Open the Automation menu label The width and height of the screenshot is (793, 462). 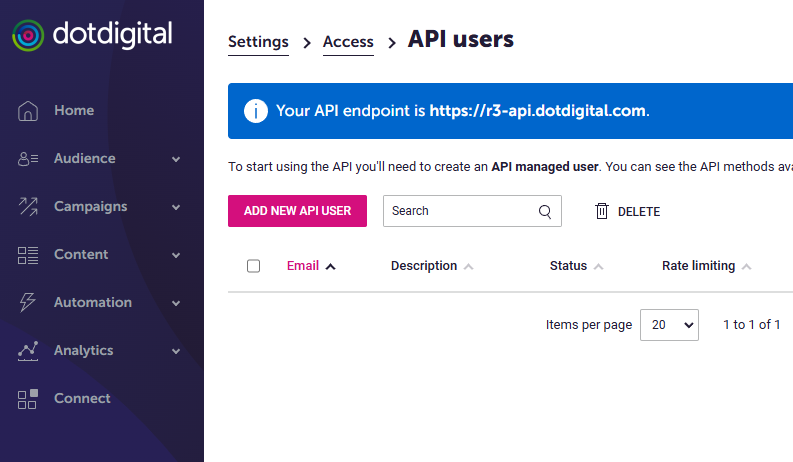93,302
